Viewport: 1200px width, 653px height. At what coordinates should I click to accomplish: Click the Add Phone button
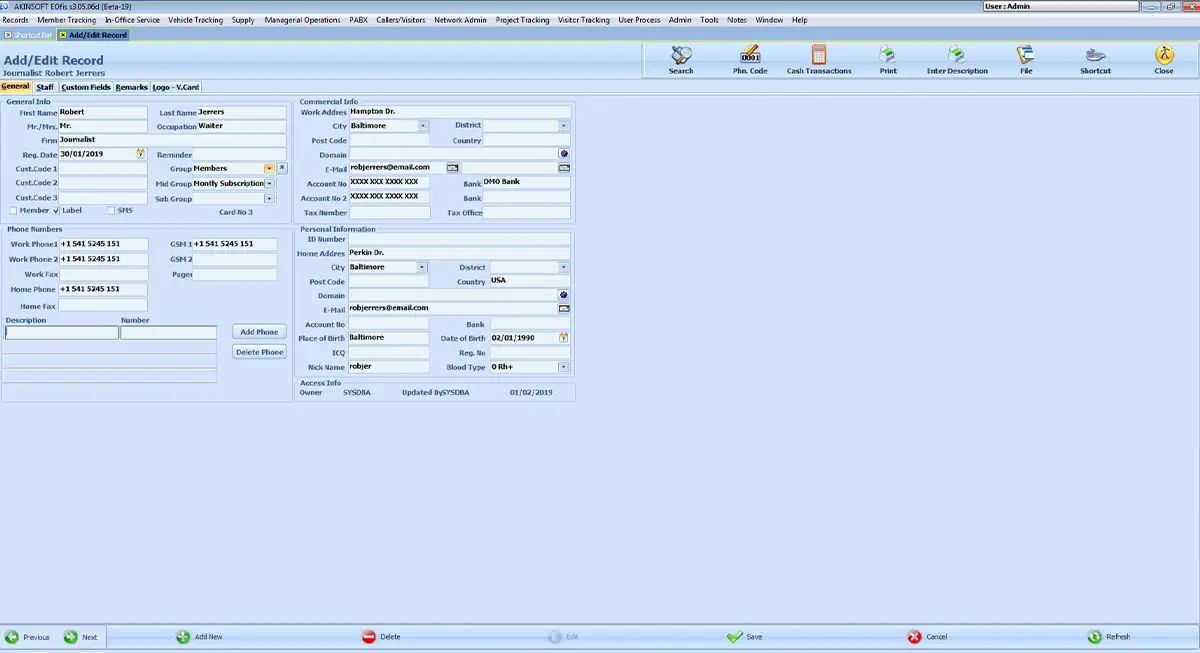point(260,332)
